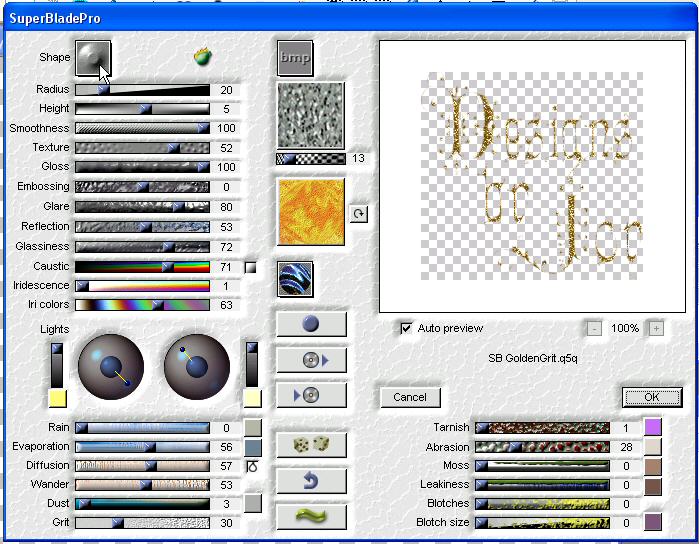Click the Iri colors slider bar
699x544 pixels.
[142, 305]
